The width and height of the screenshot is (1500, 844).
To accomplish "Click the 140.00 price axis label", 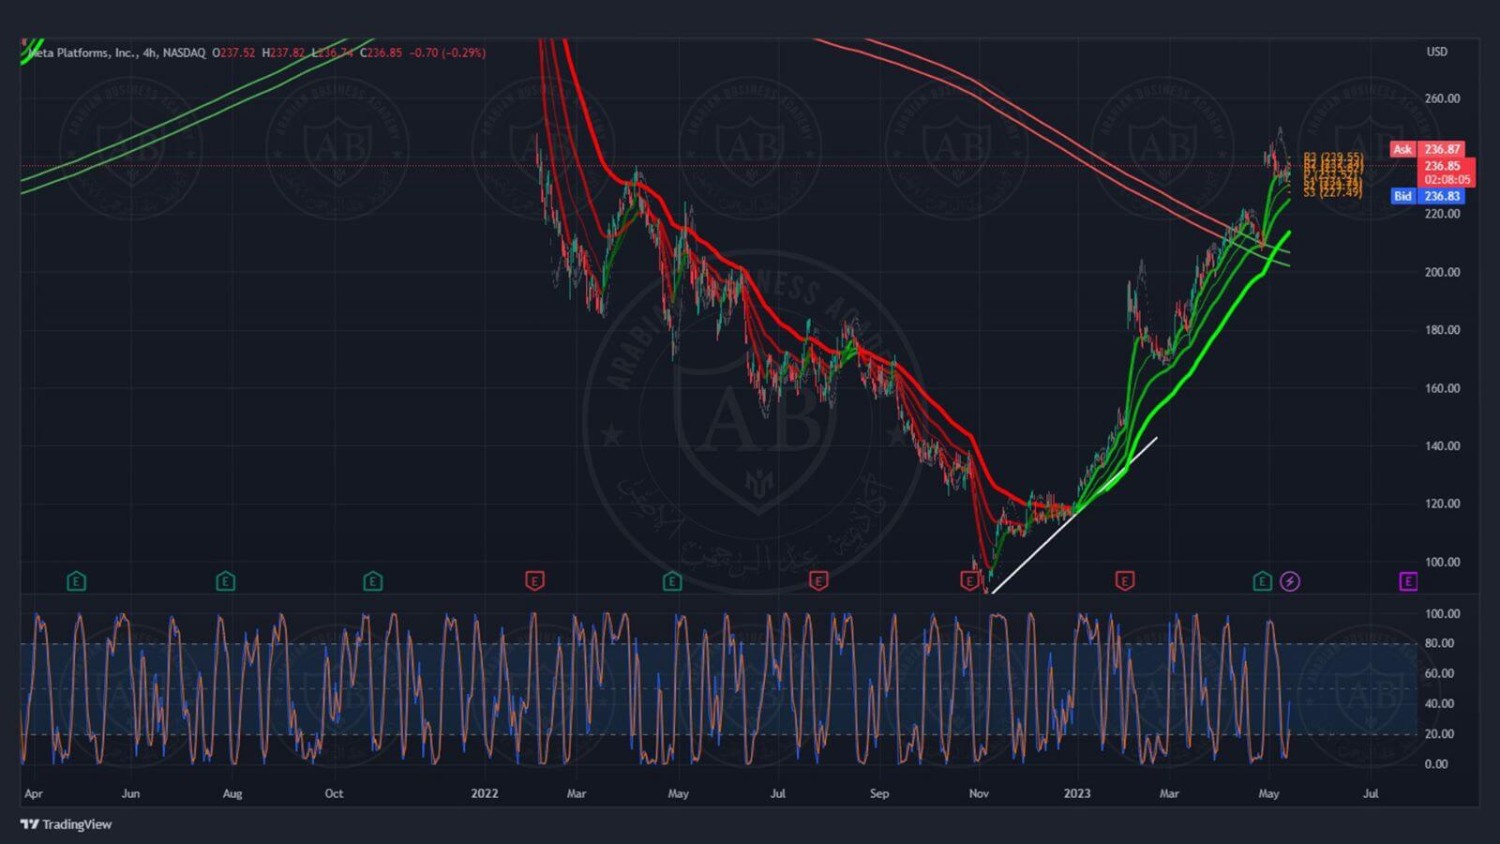I will click(x=1442, y=446).
